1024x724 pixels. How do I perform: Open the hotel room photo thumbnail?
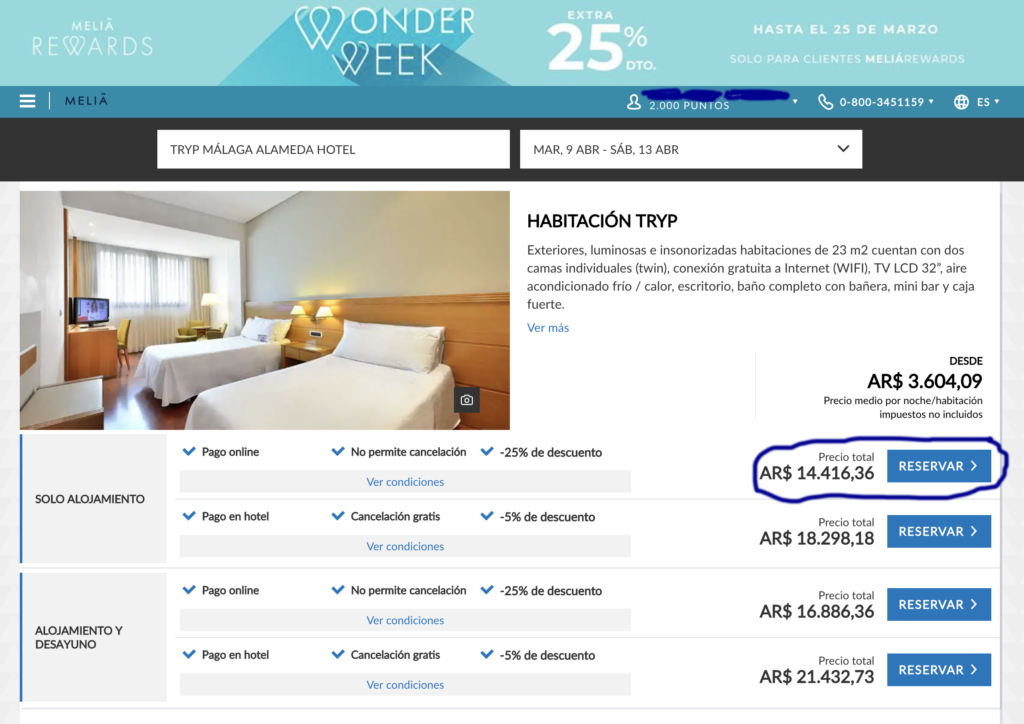point(264,310)
